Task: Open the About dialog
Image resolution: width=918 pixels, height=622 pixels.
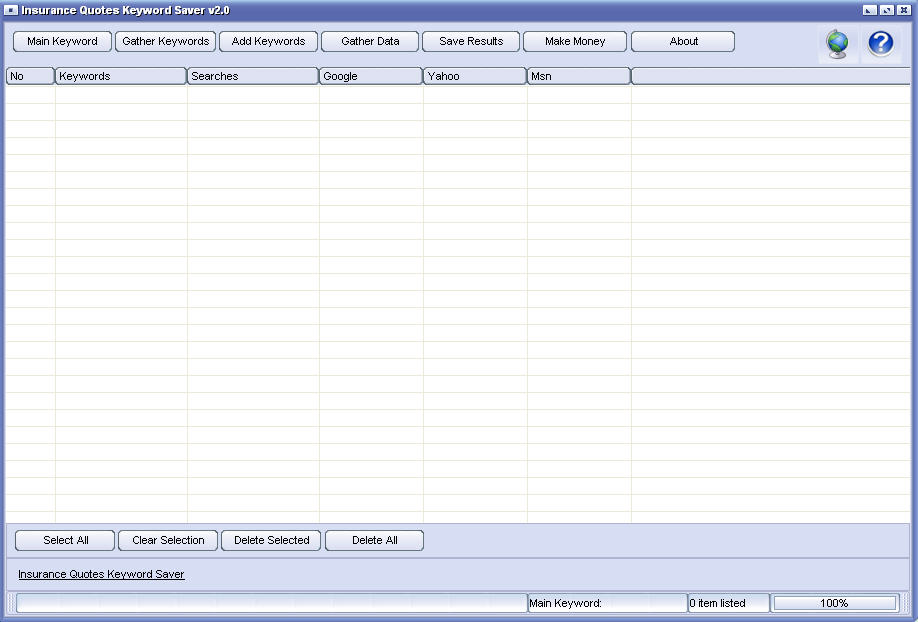Action: pos(683,42)
